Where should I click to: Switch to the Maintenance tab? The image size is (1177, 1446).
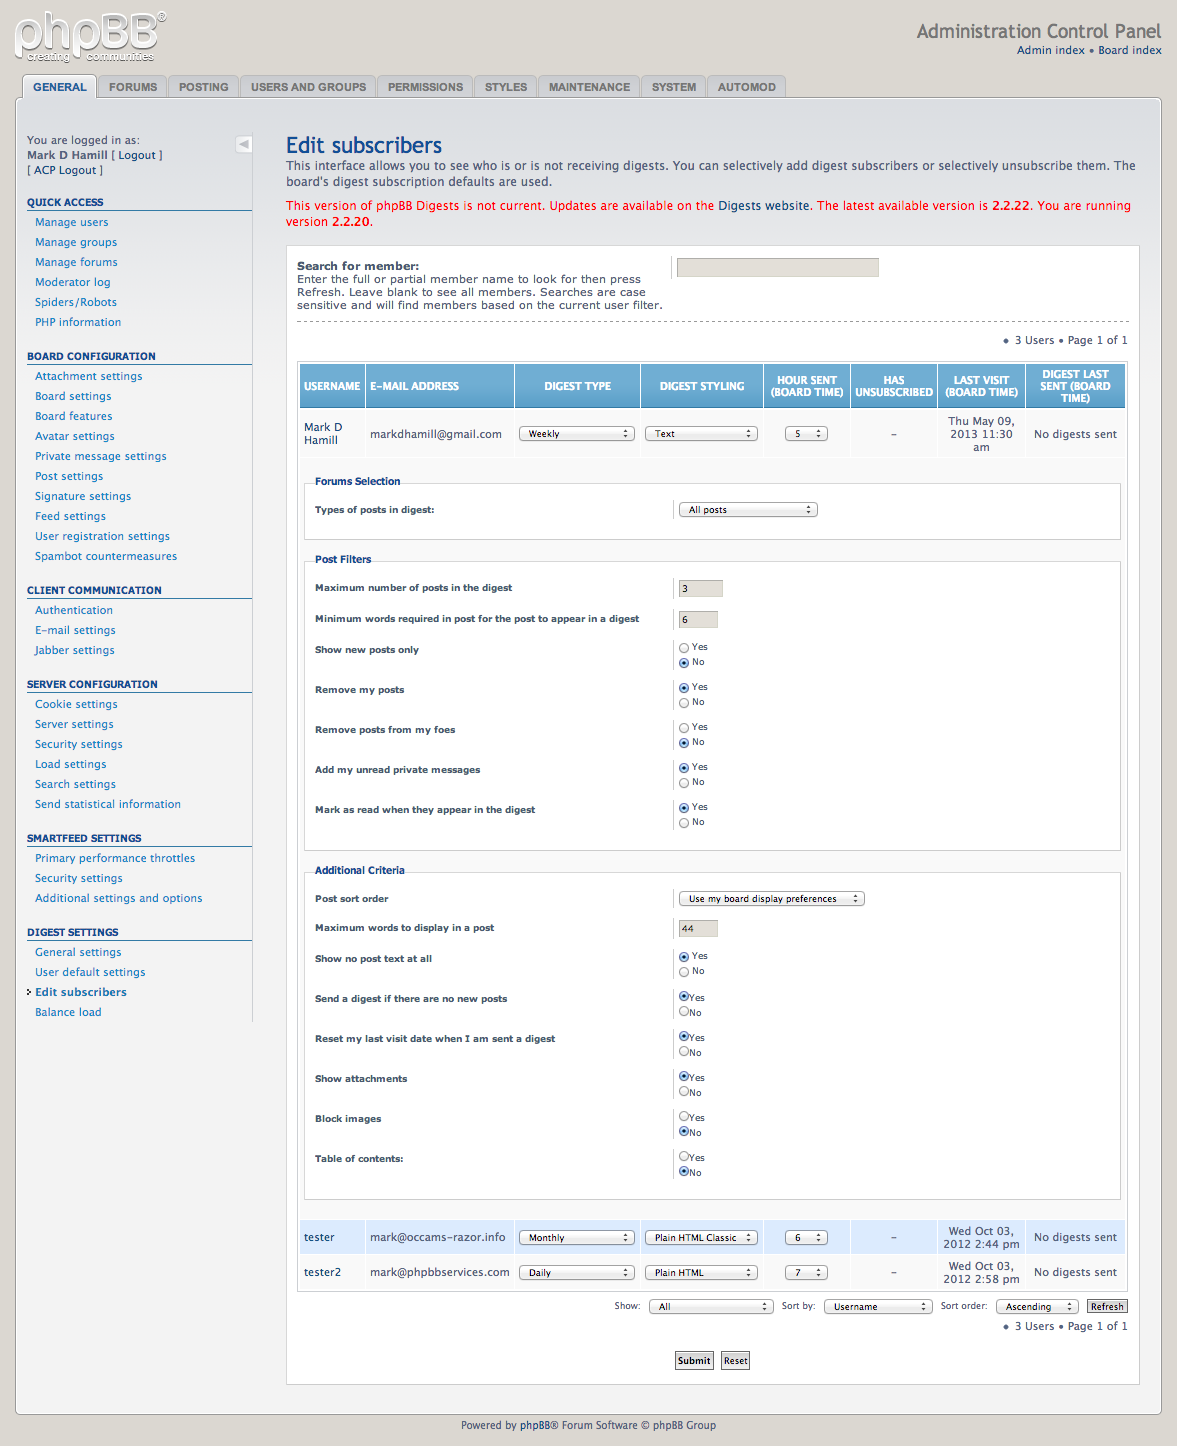point(589,87)
